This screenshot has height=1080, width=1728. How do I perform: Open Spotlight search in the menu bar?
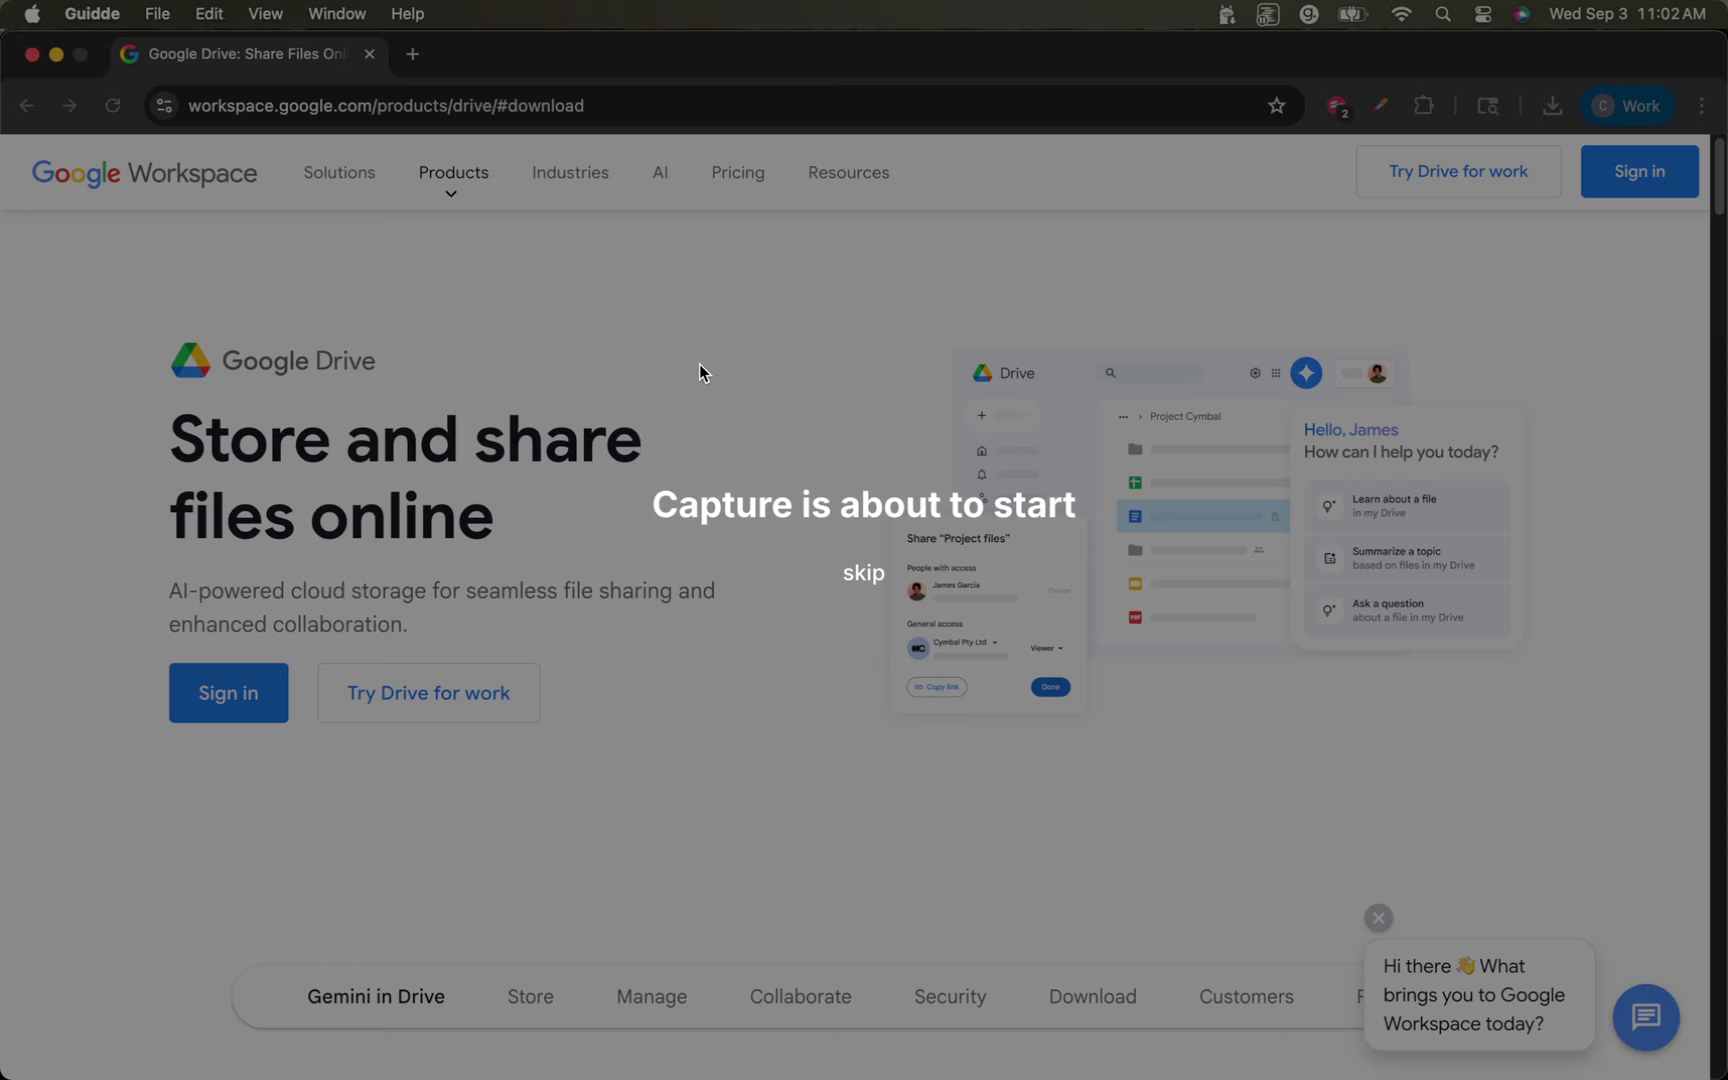coord(1442,14)
